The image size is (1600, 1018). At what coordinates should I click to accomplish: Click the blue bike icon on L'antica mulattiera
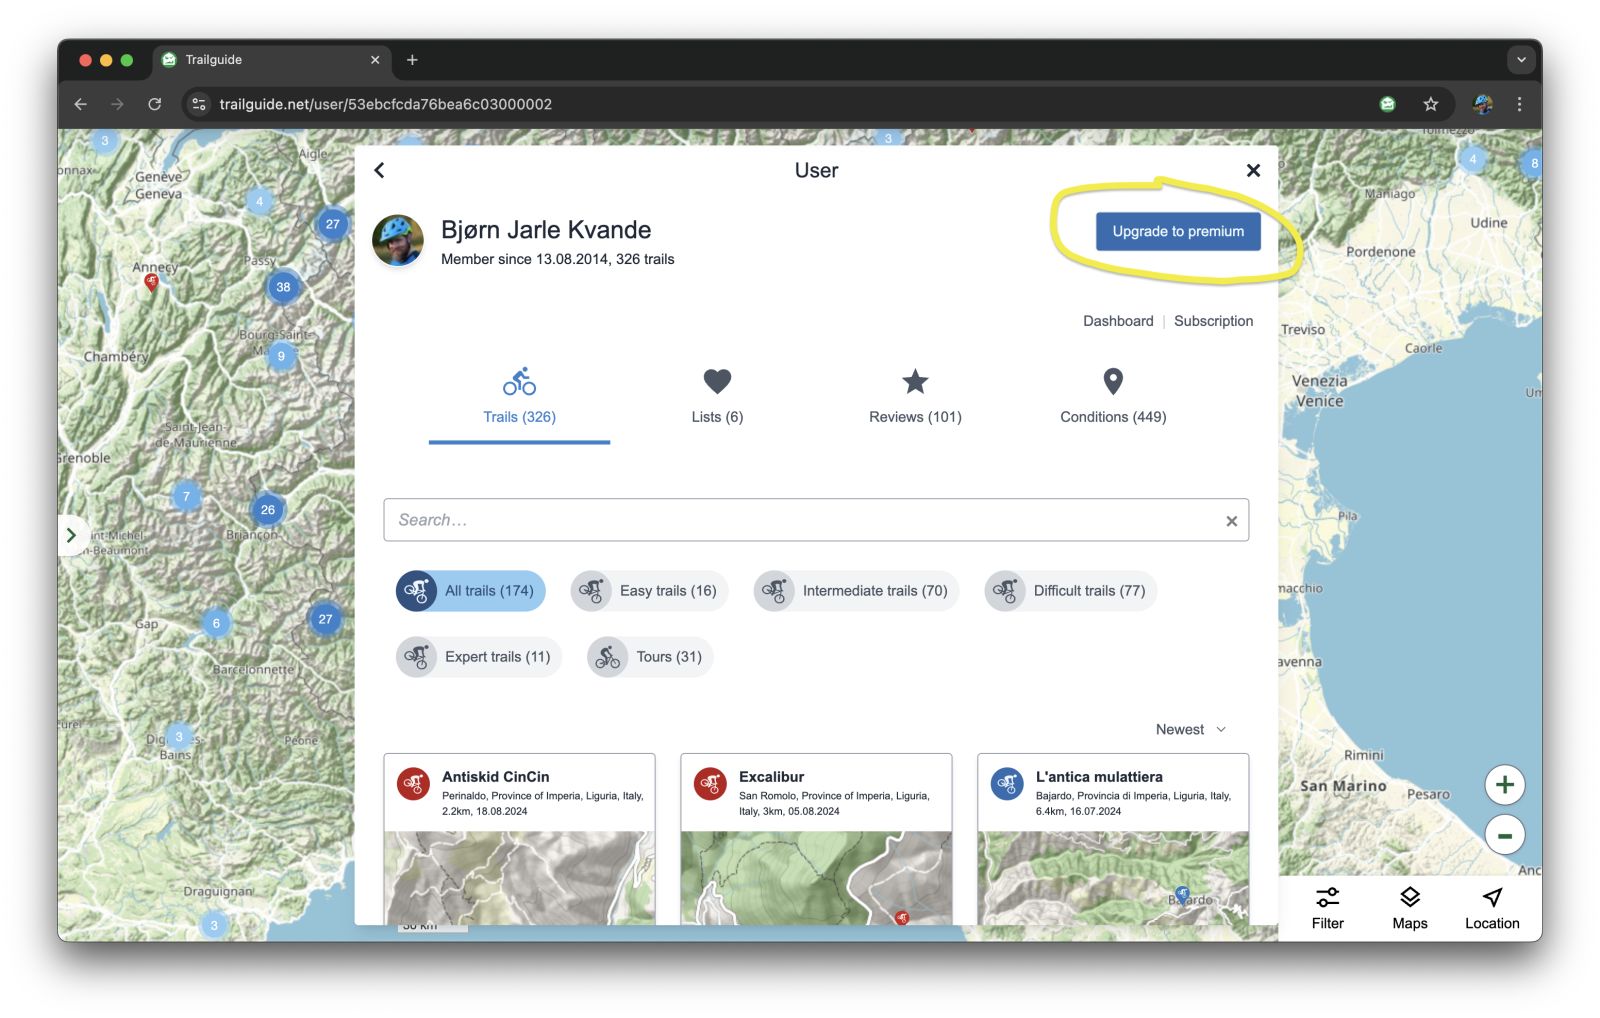(x=1007, y=784)
